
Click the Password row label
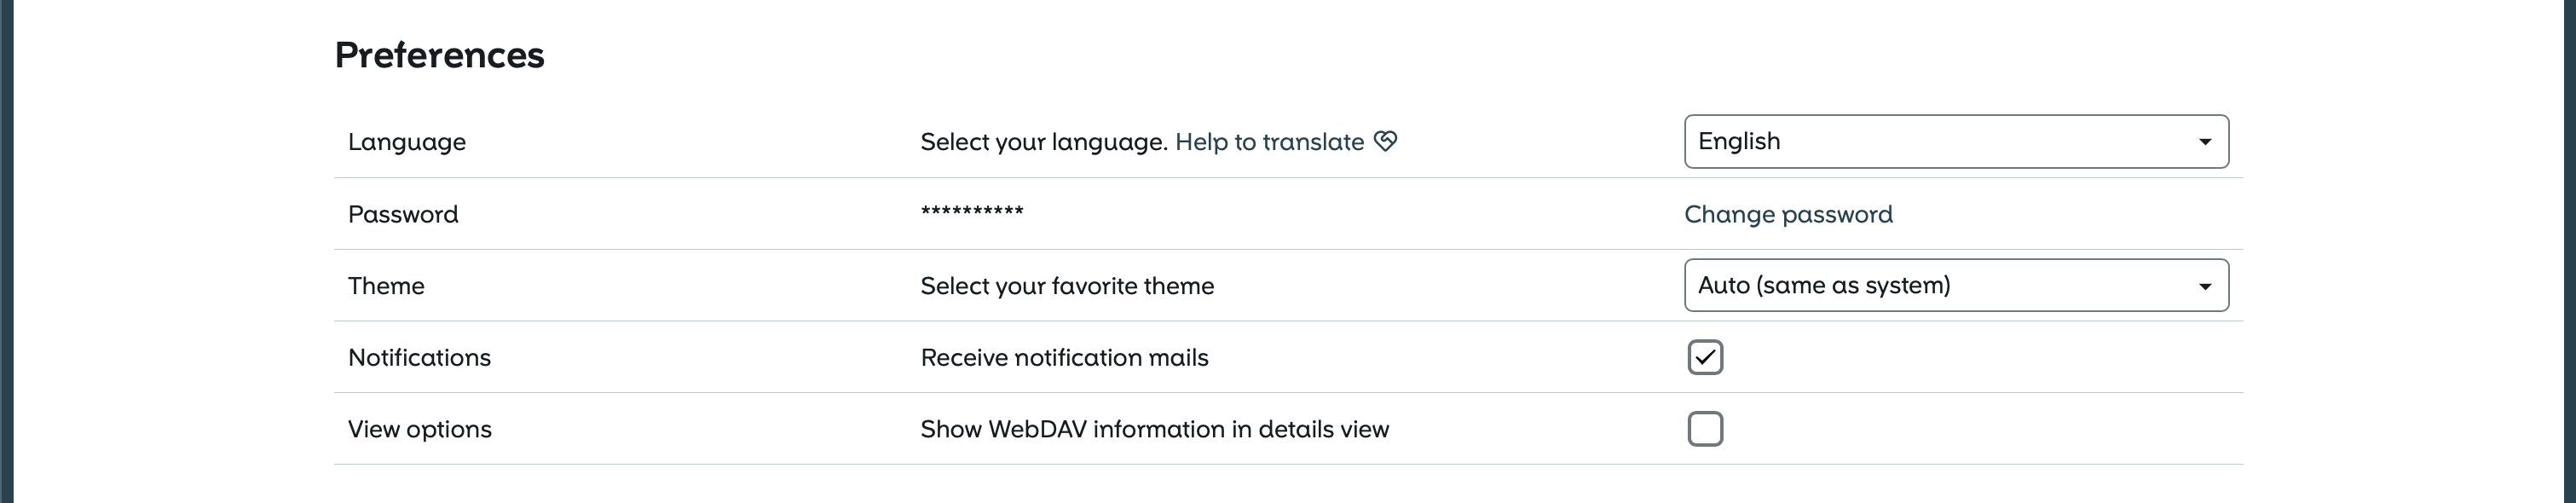[x=403, y=214]
